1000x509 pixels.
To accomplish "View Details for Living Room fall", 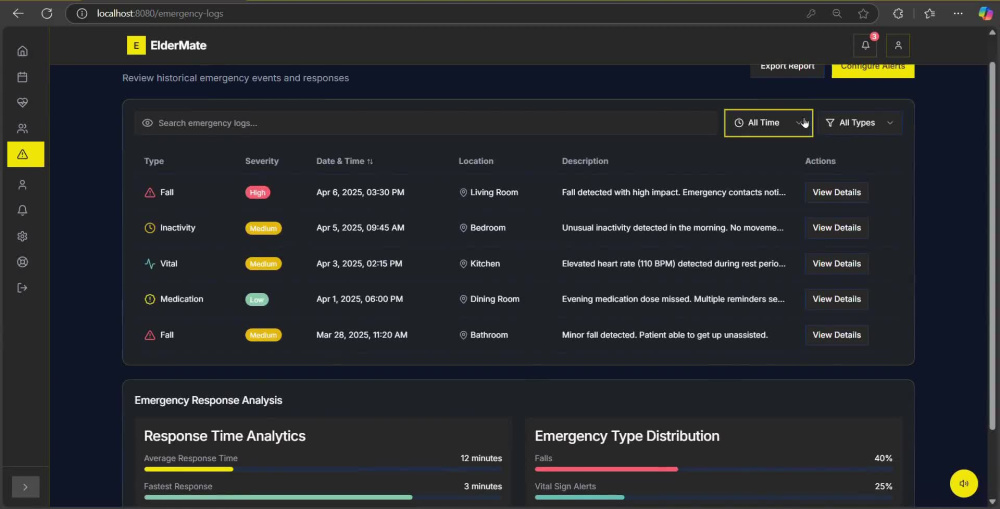I will [x=836, y=192].
